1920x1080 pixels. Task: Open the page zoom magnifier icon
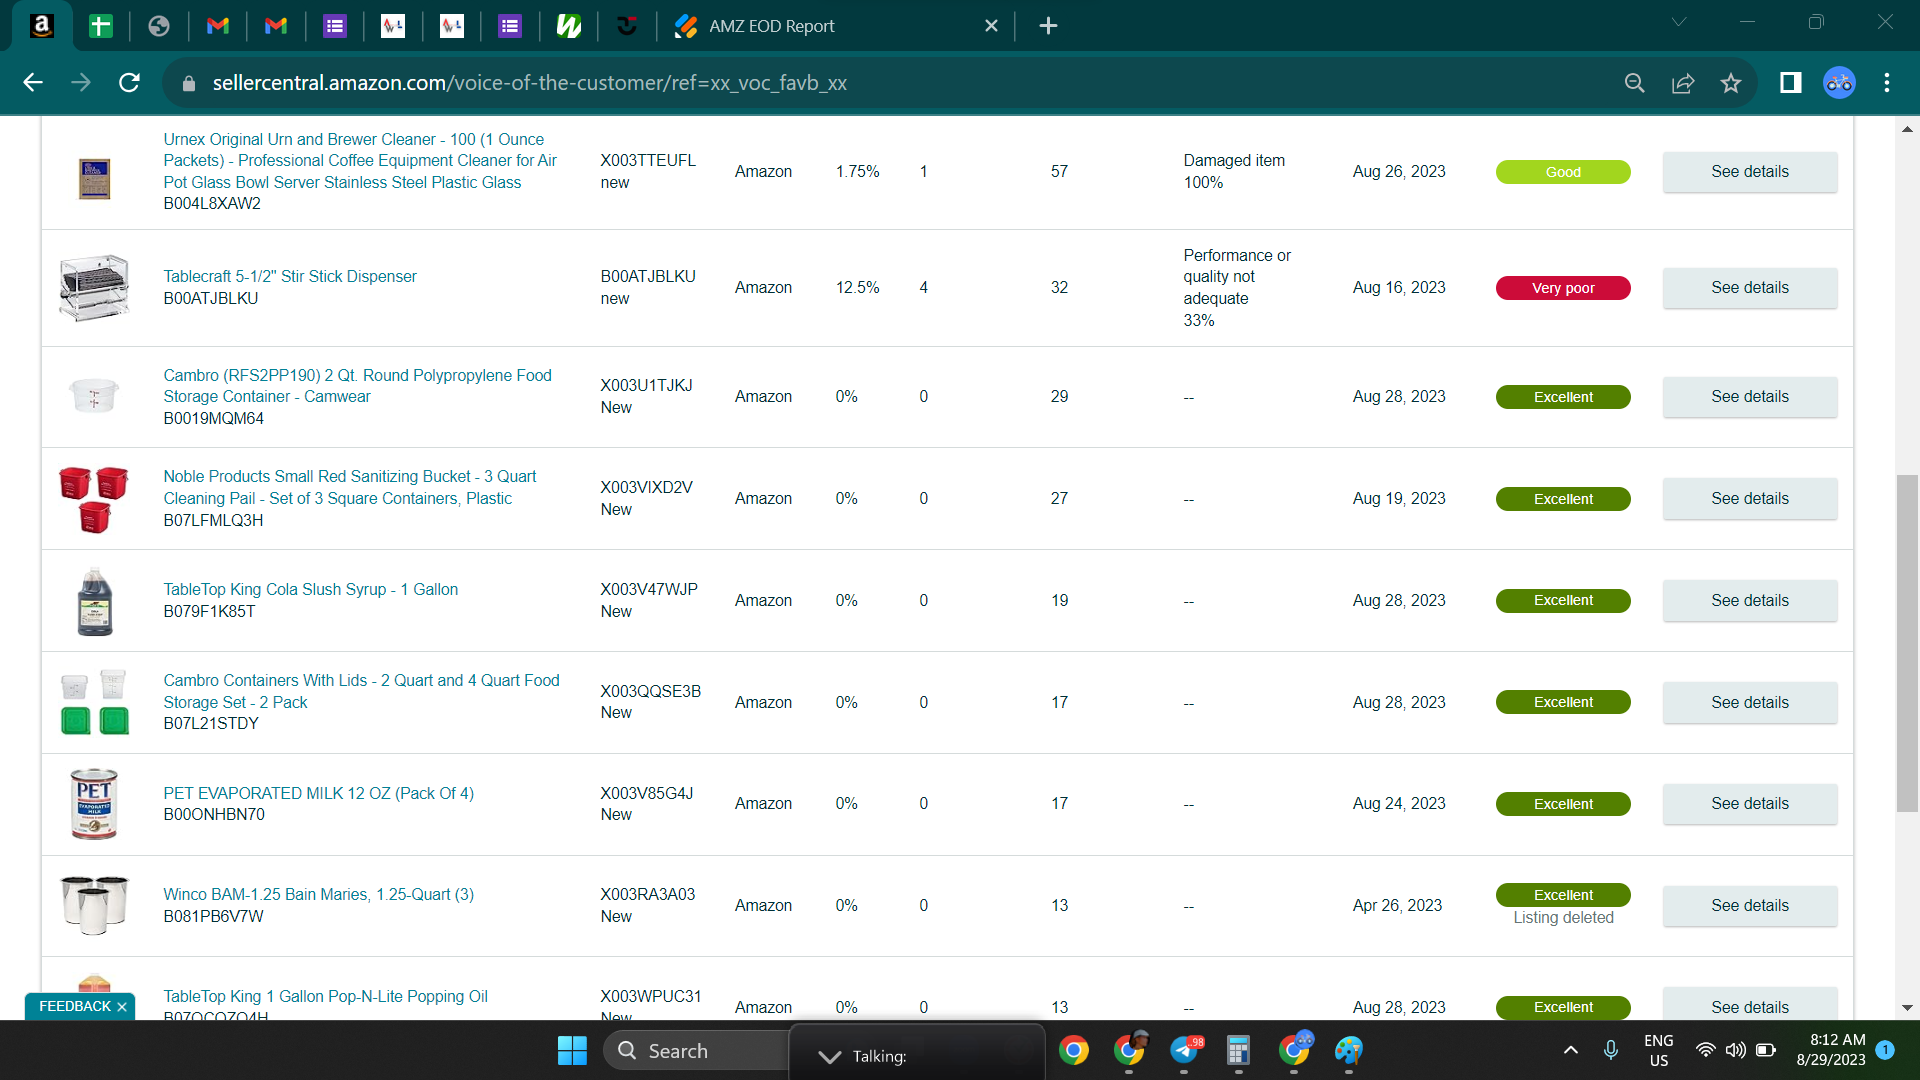1635,83
